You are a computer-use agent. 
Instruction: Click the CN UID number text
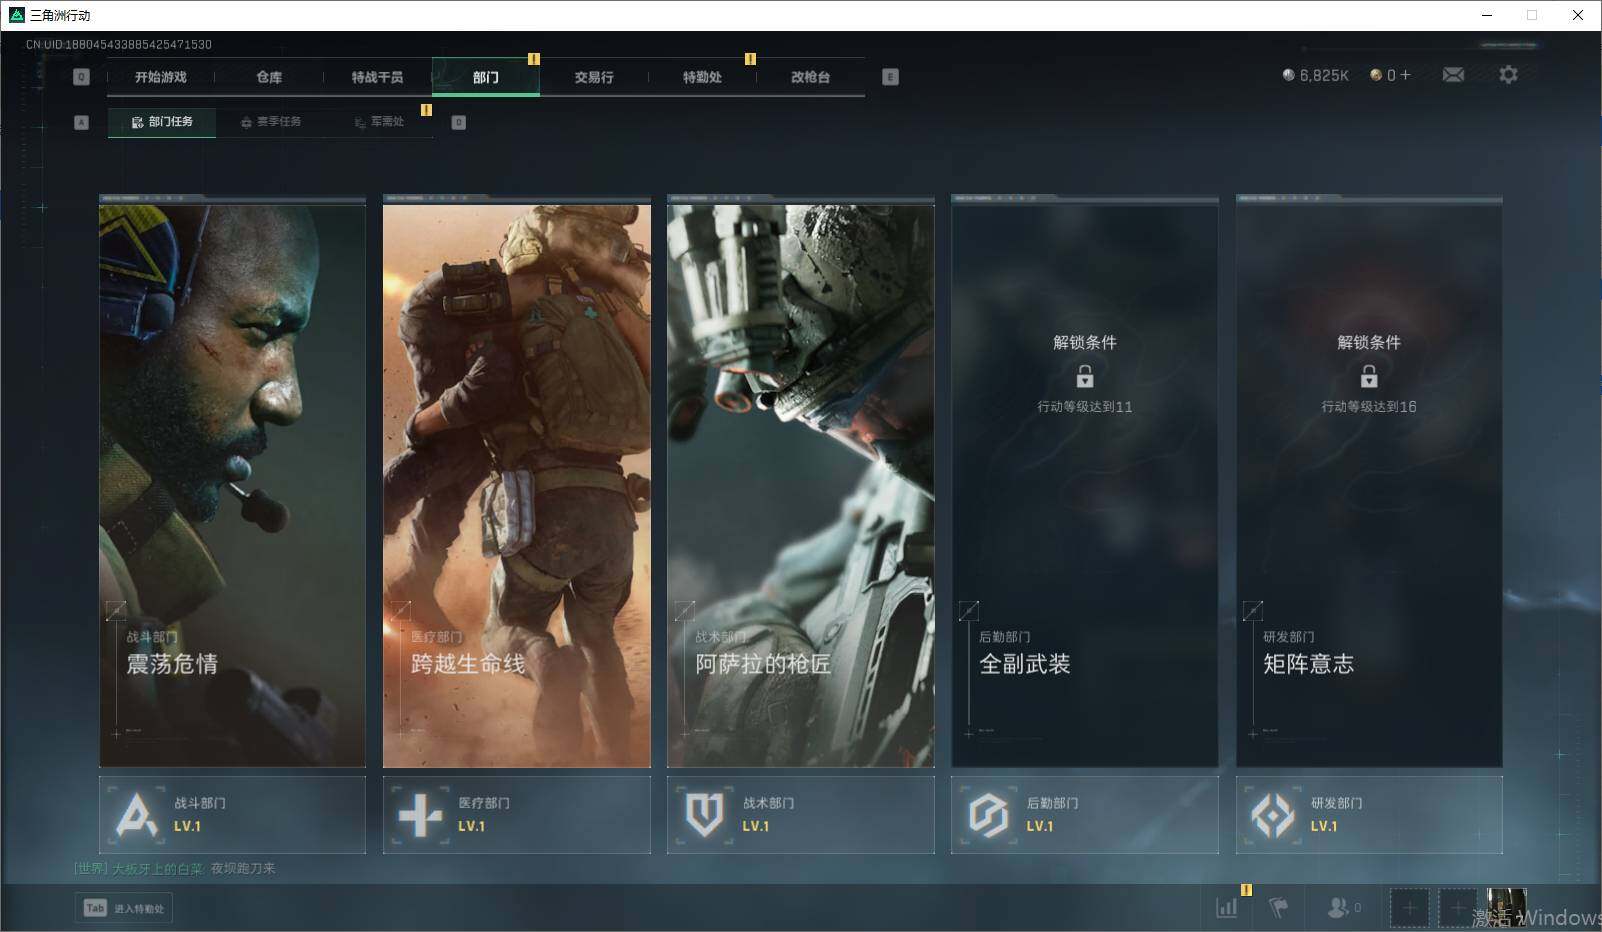pos(119,44)
